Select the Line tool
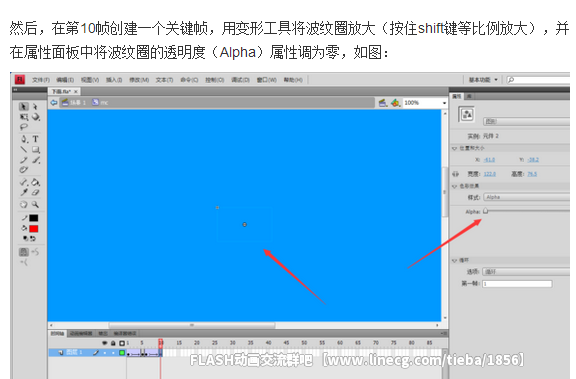576x379 pixels. click(24, 149)
